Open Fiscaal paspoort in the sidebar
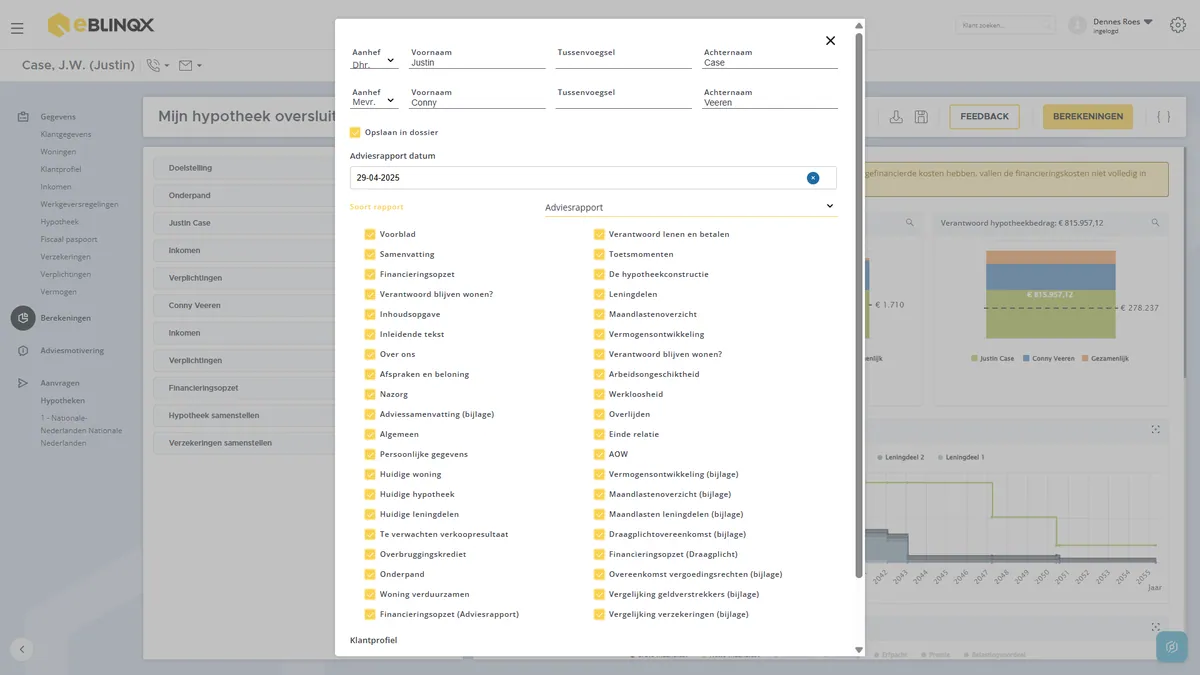The width and height of the screenshot is (1200, 675). tap(68, 239)
